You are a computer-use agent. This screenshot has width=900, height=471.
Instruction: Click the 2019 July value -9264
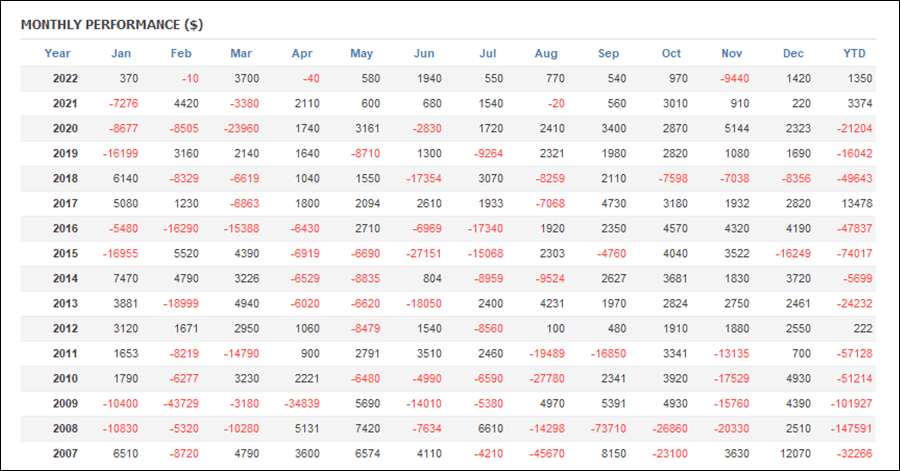coord(488,153)
